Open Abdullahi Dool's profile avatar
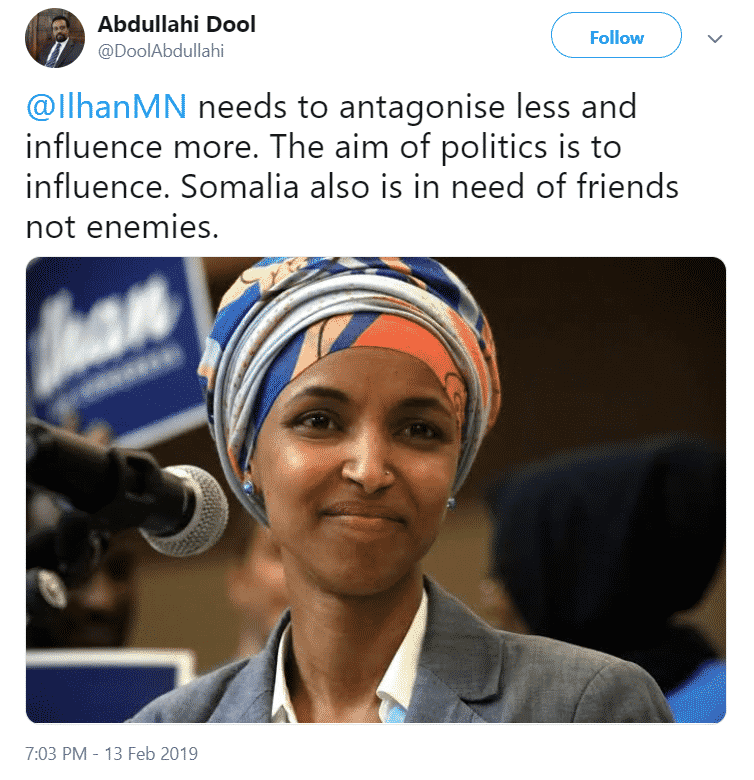Viewport: 754px width, 780px height. 55,38
